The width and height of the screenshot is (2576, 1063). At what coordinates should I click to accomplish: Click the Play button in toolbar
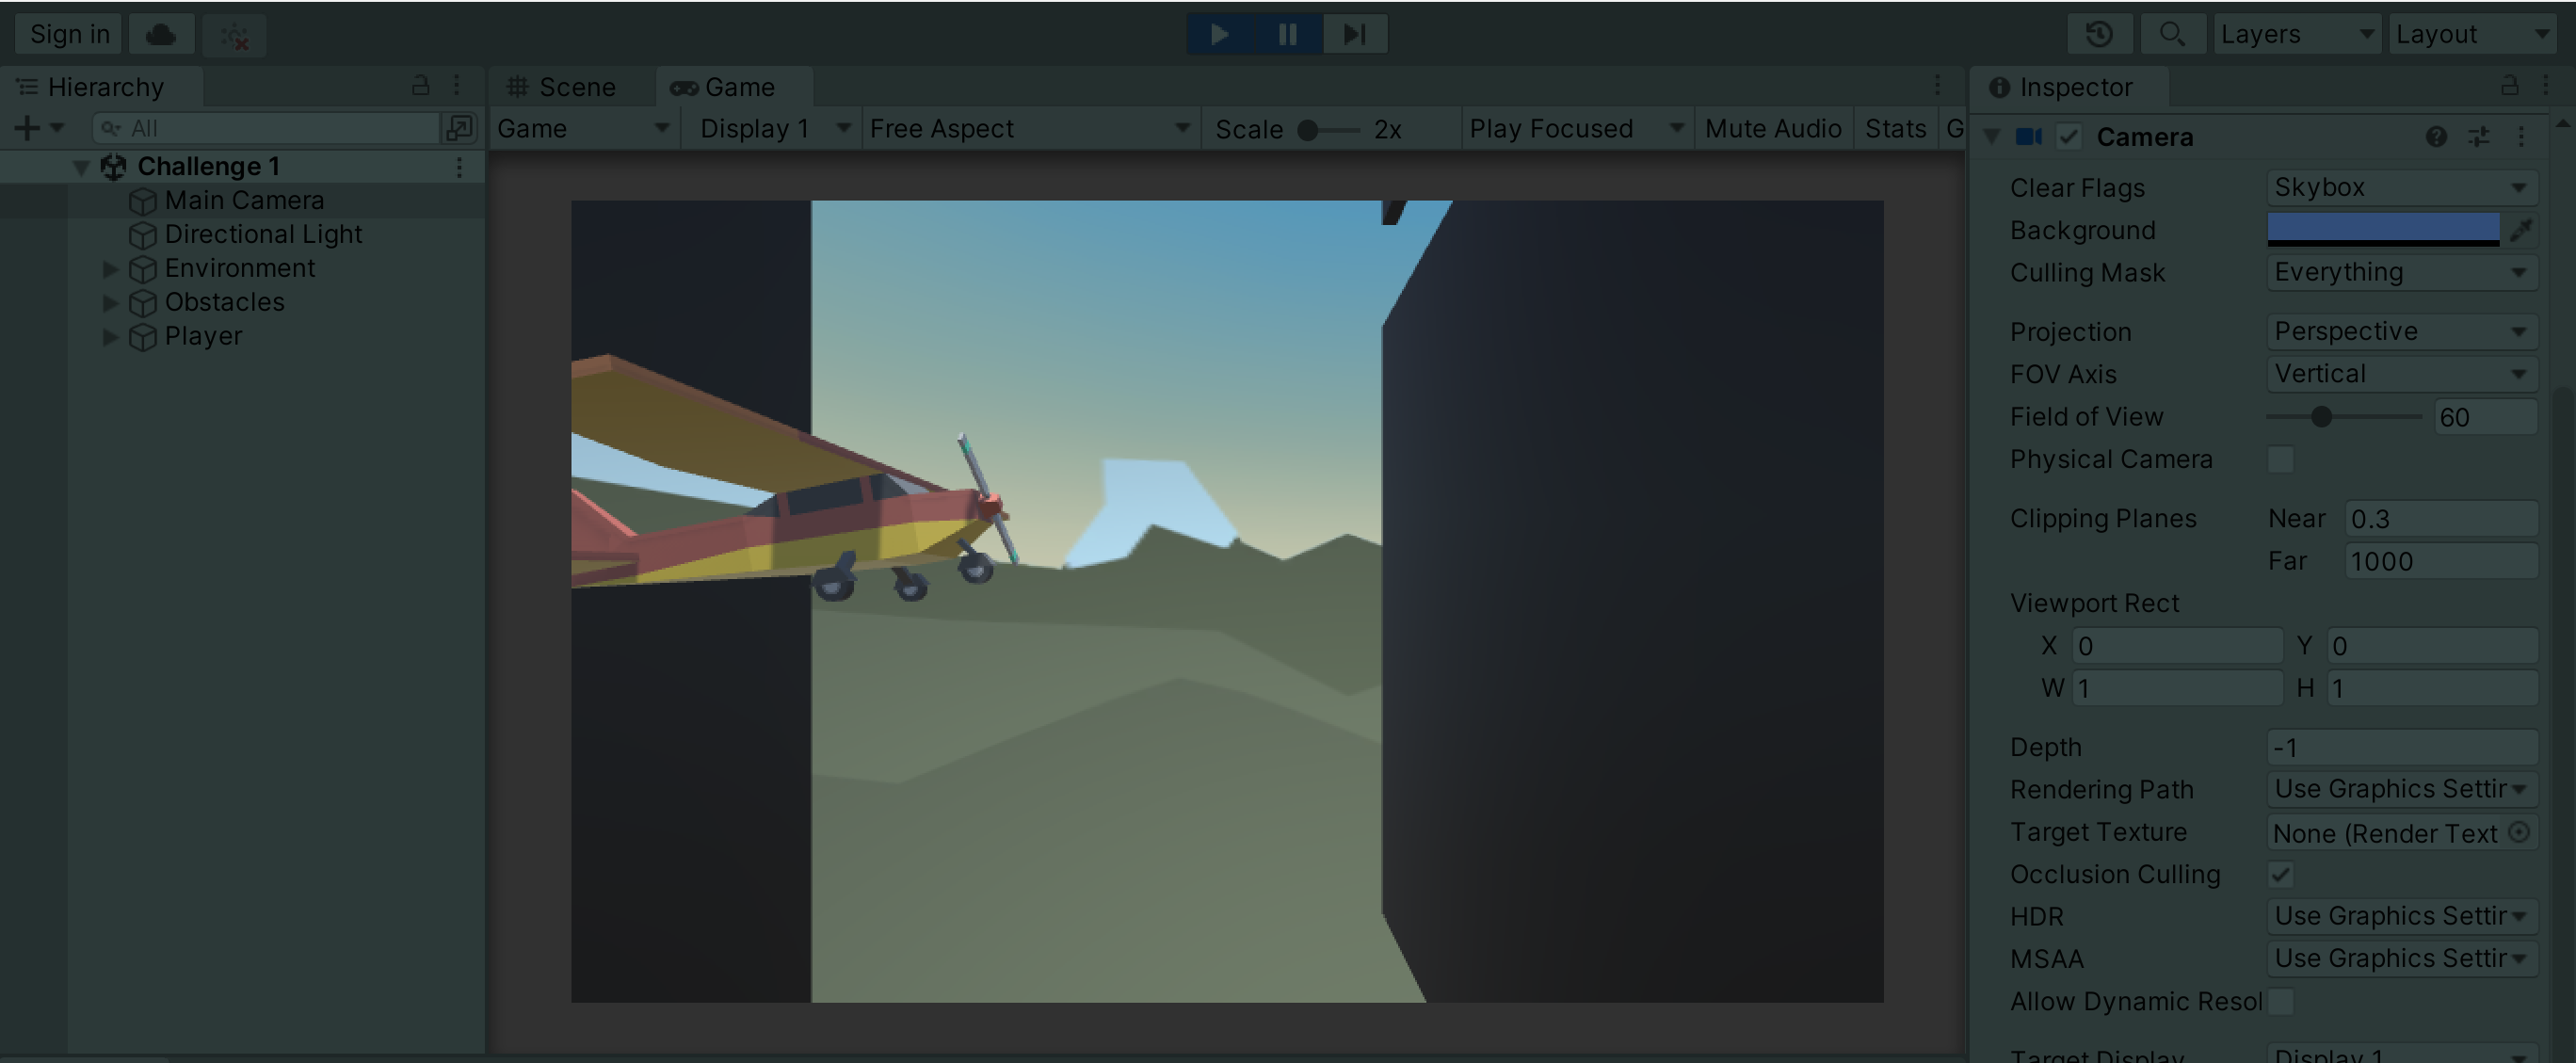[1219, 34]
